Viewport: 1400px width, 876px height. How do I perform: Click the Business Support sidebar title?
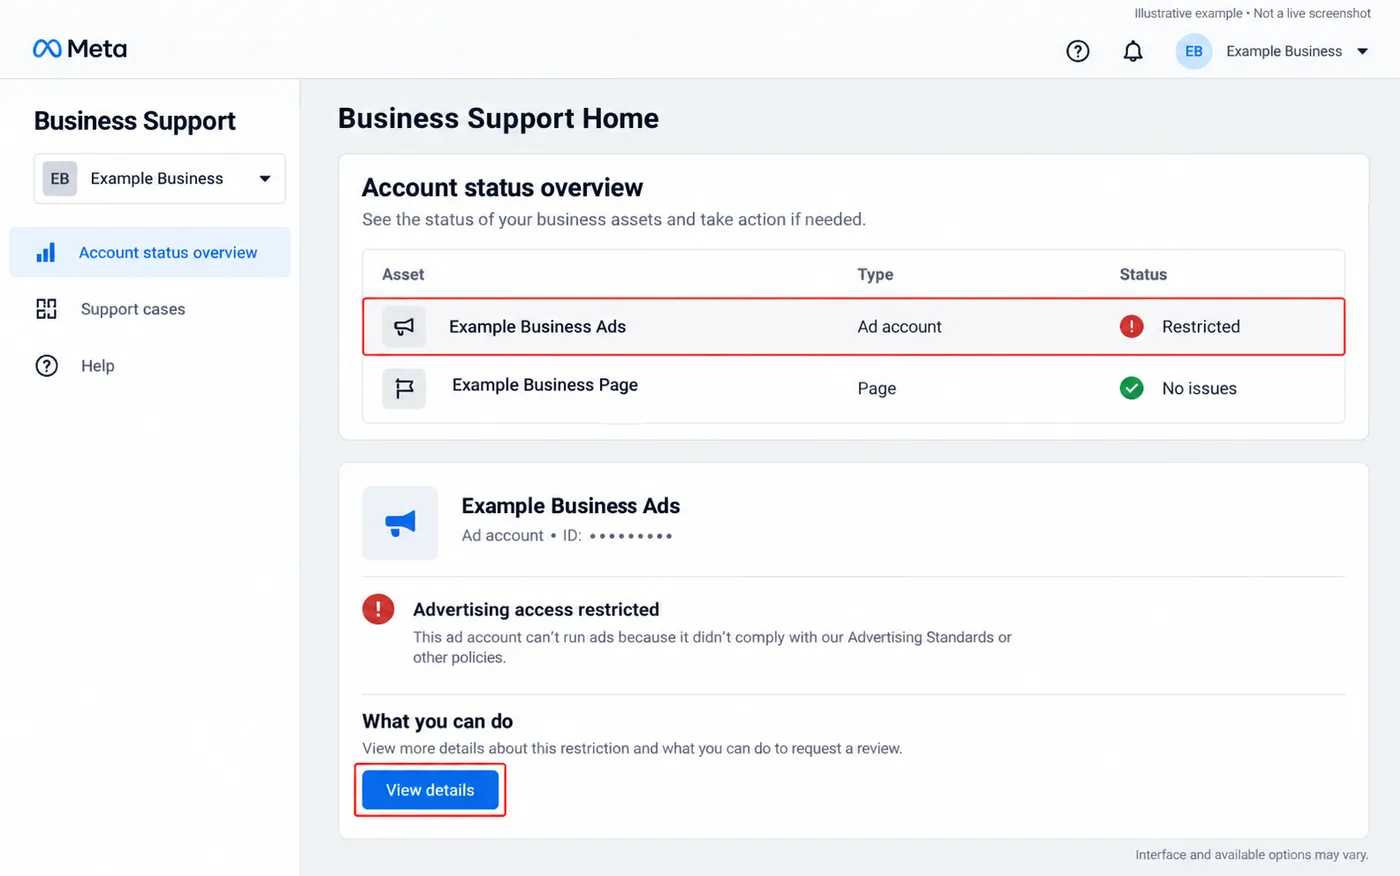tap(135, 121)
